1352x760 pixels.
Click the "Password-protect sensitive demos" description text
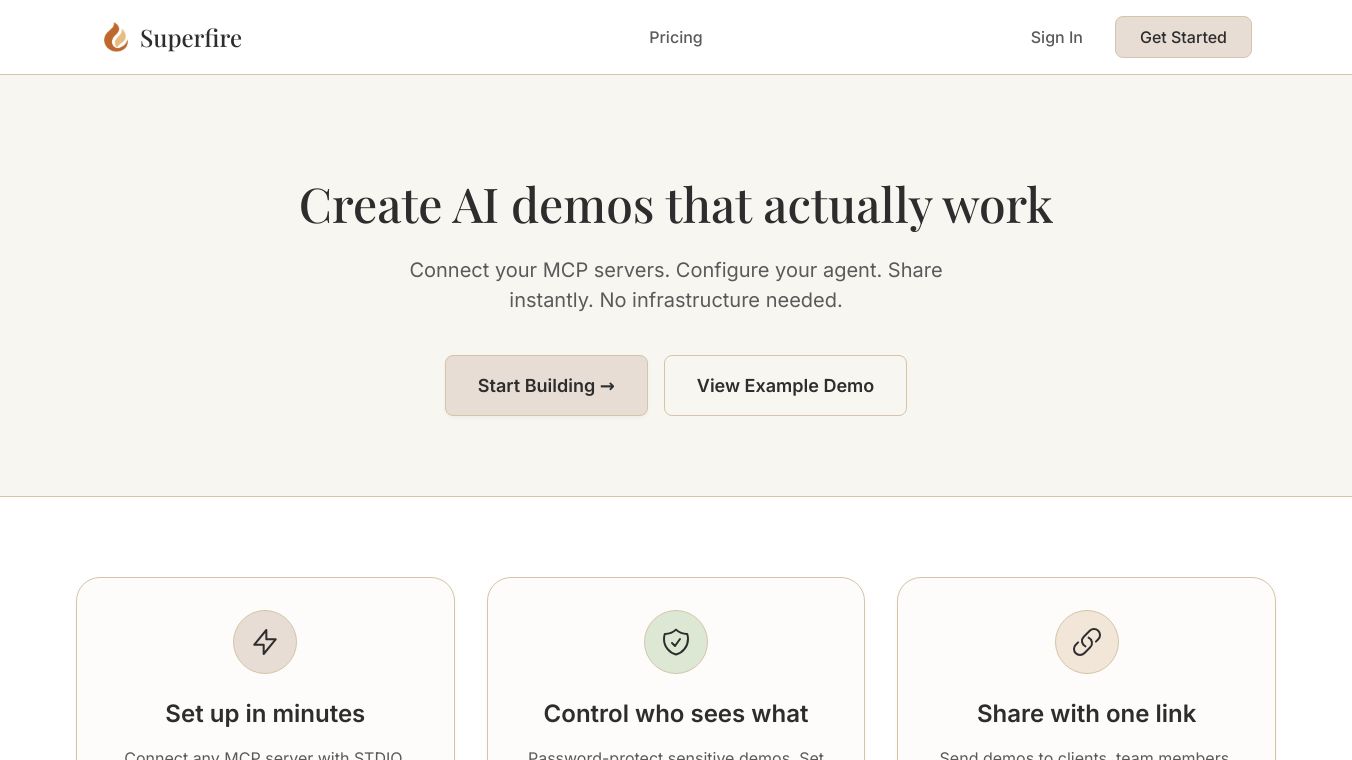click(676, 755)
